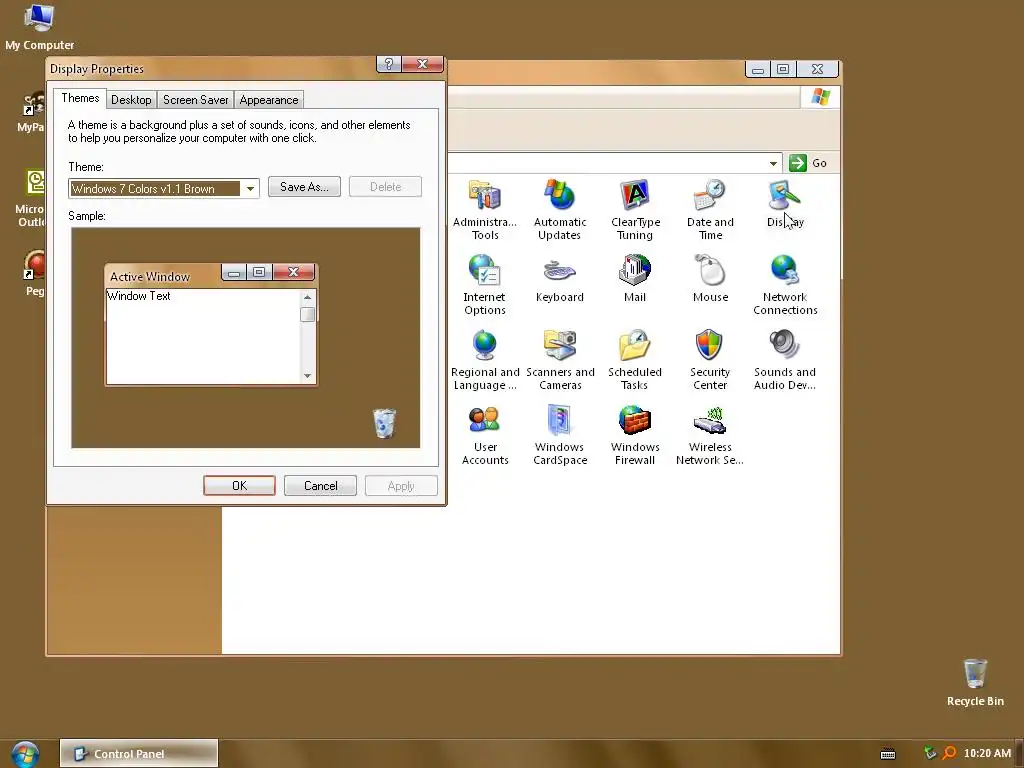Open Administrative Tools in Control Panel
Image resolution: width=1024 pixels, height=768 pixels.
pos(485,209)
